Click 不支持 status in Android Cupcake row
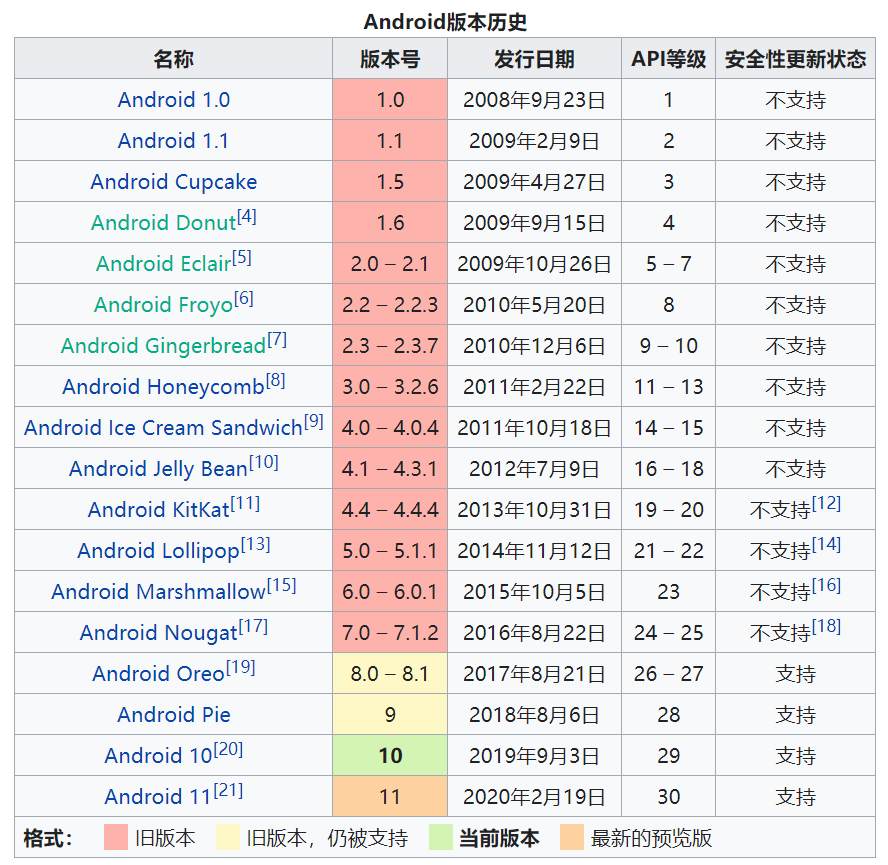 795,182
